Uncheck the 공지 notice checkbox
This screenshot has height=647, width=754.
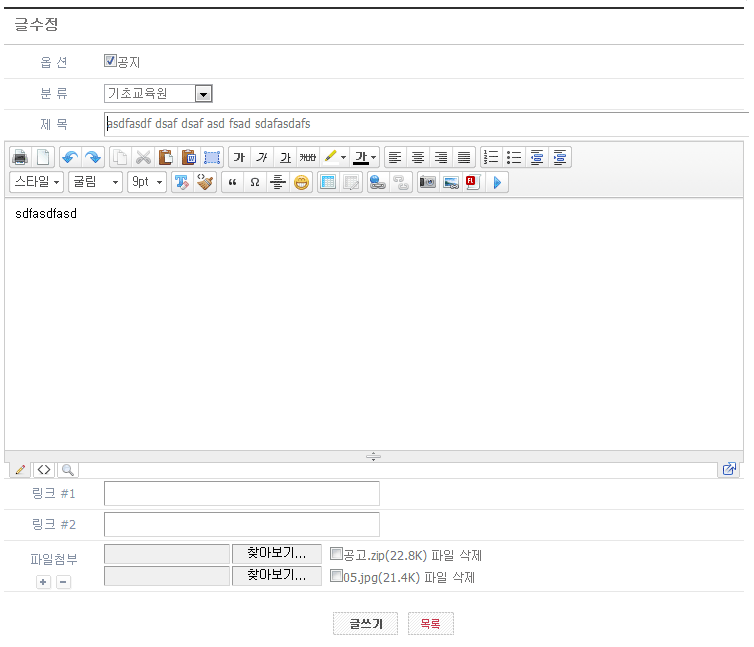click(x=111, y=61)
